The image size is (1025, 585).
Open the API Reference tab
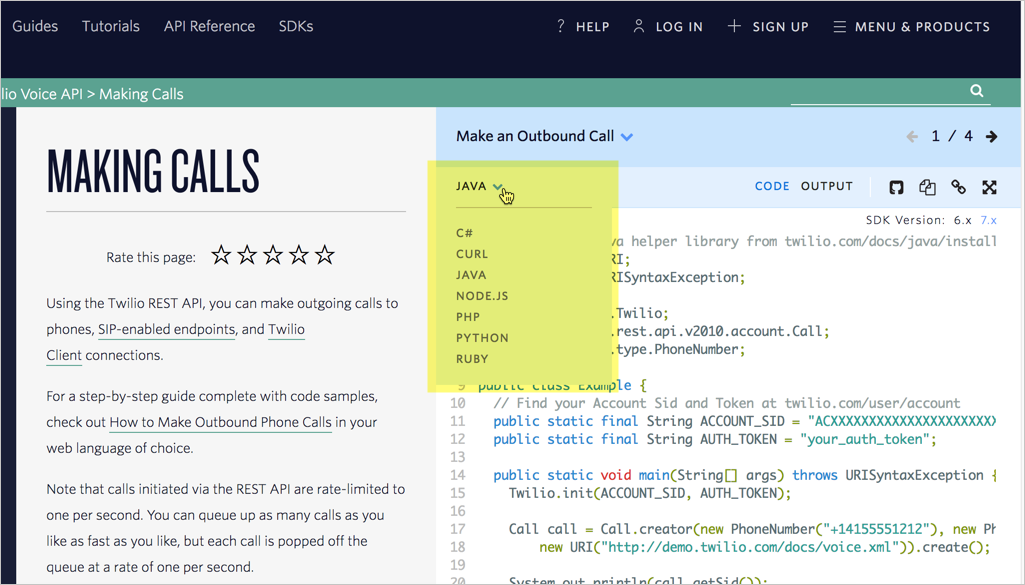209,26
